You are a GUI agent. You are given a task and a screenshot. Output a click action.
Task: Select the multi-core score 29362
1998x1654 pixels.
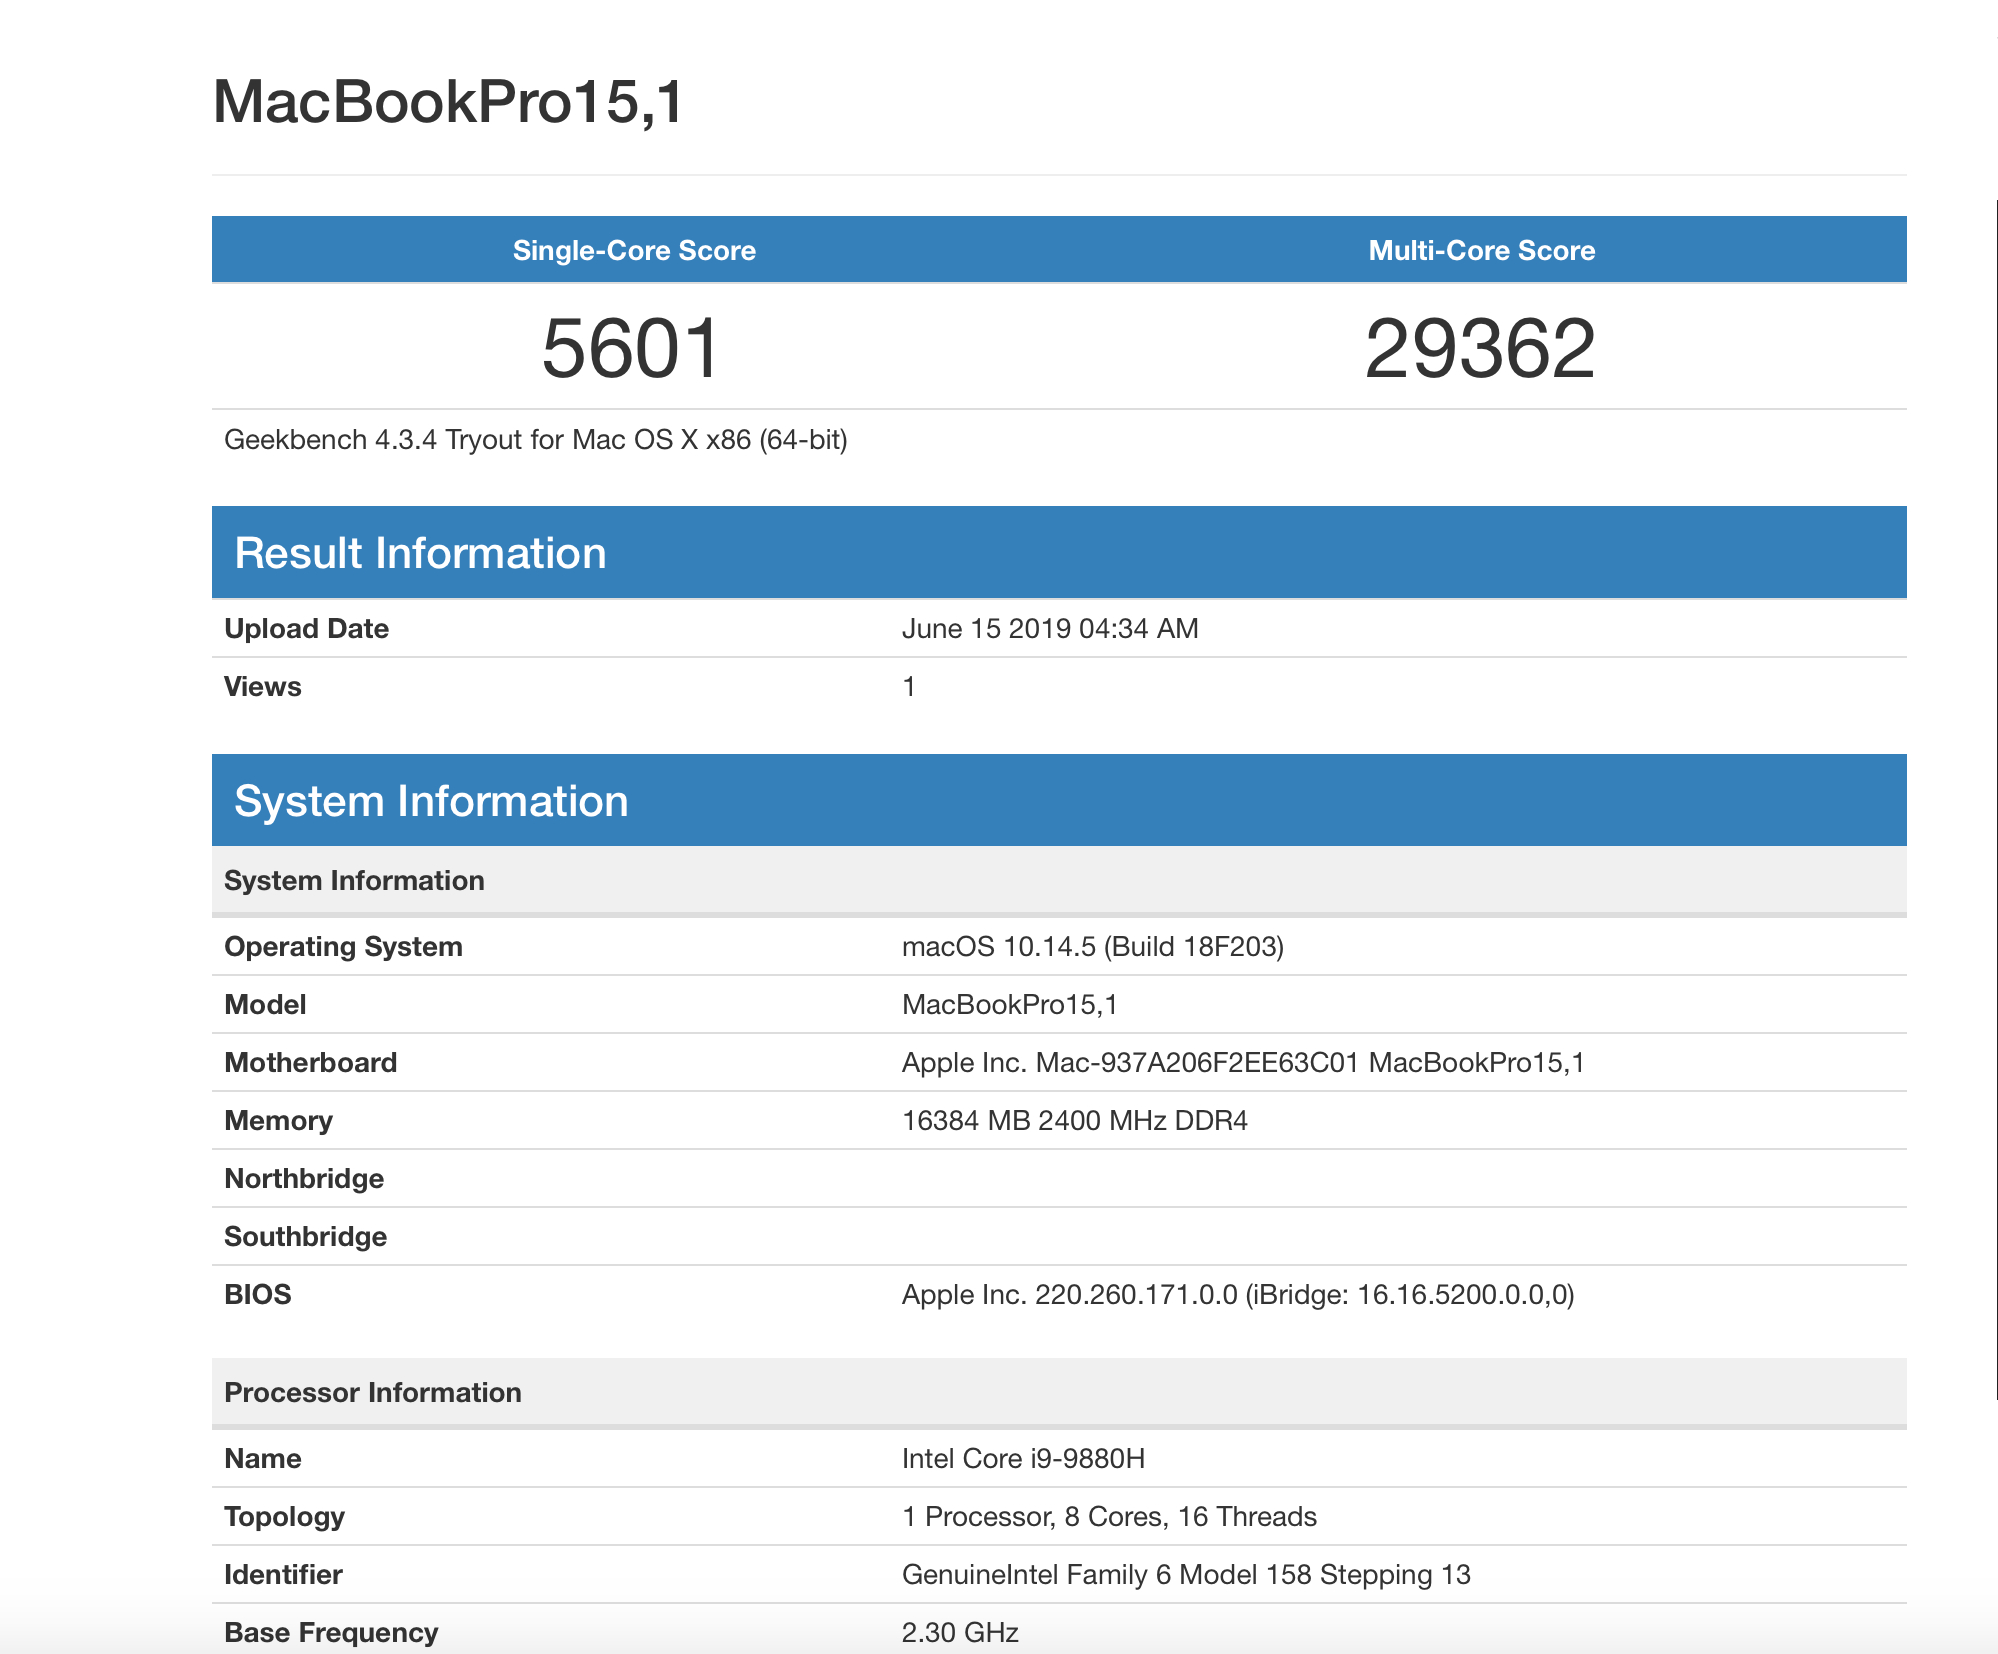1480,348
